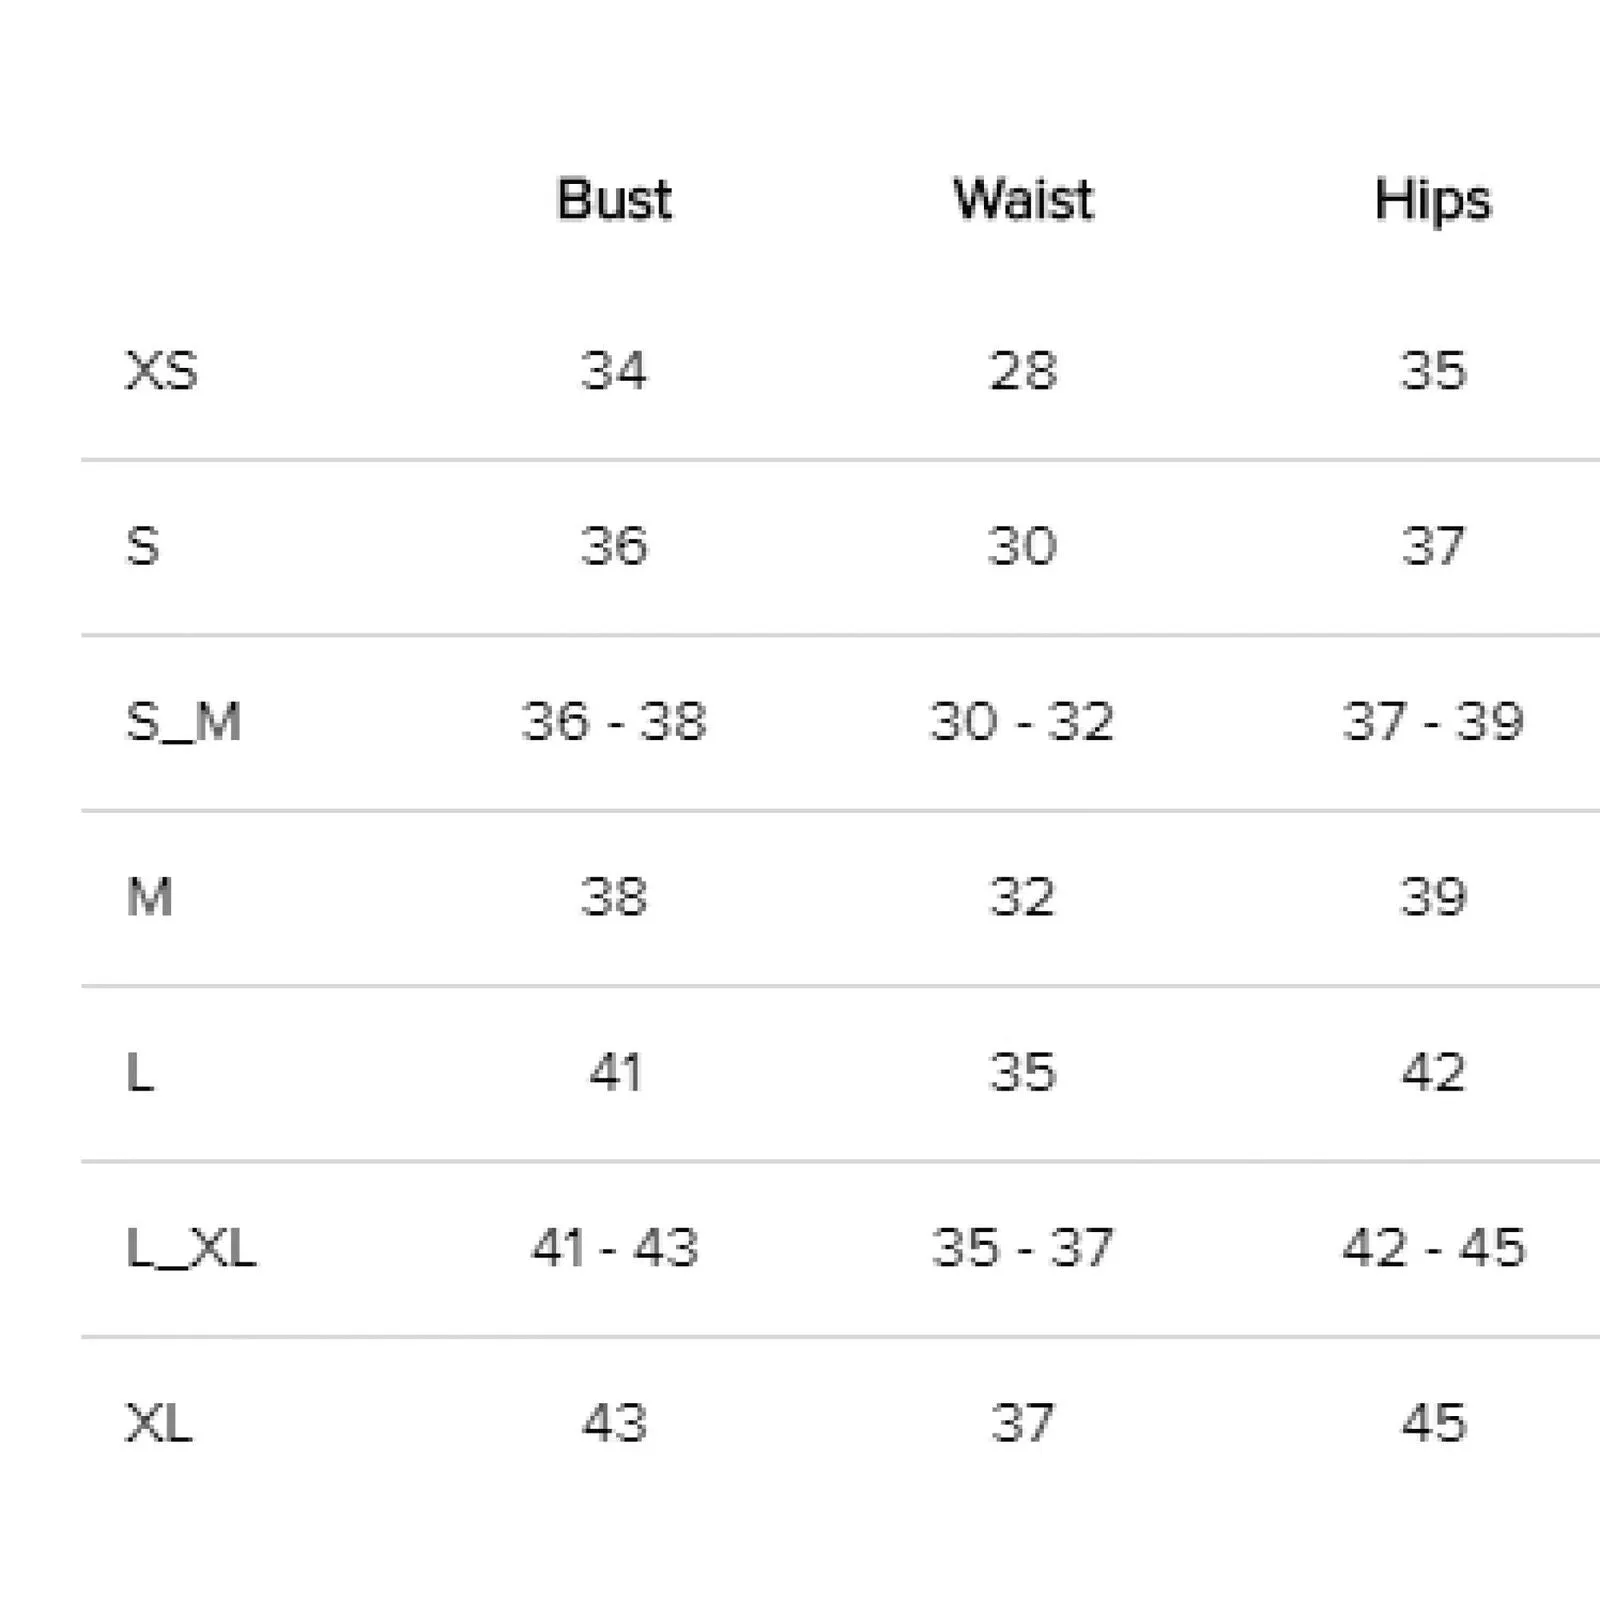Click bust value 43 for XL
The height and width of the screenshot is (1600, 1600).
click(614, 1423)
